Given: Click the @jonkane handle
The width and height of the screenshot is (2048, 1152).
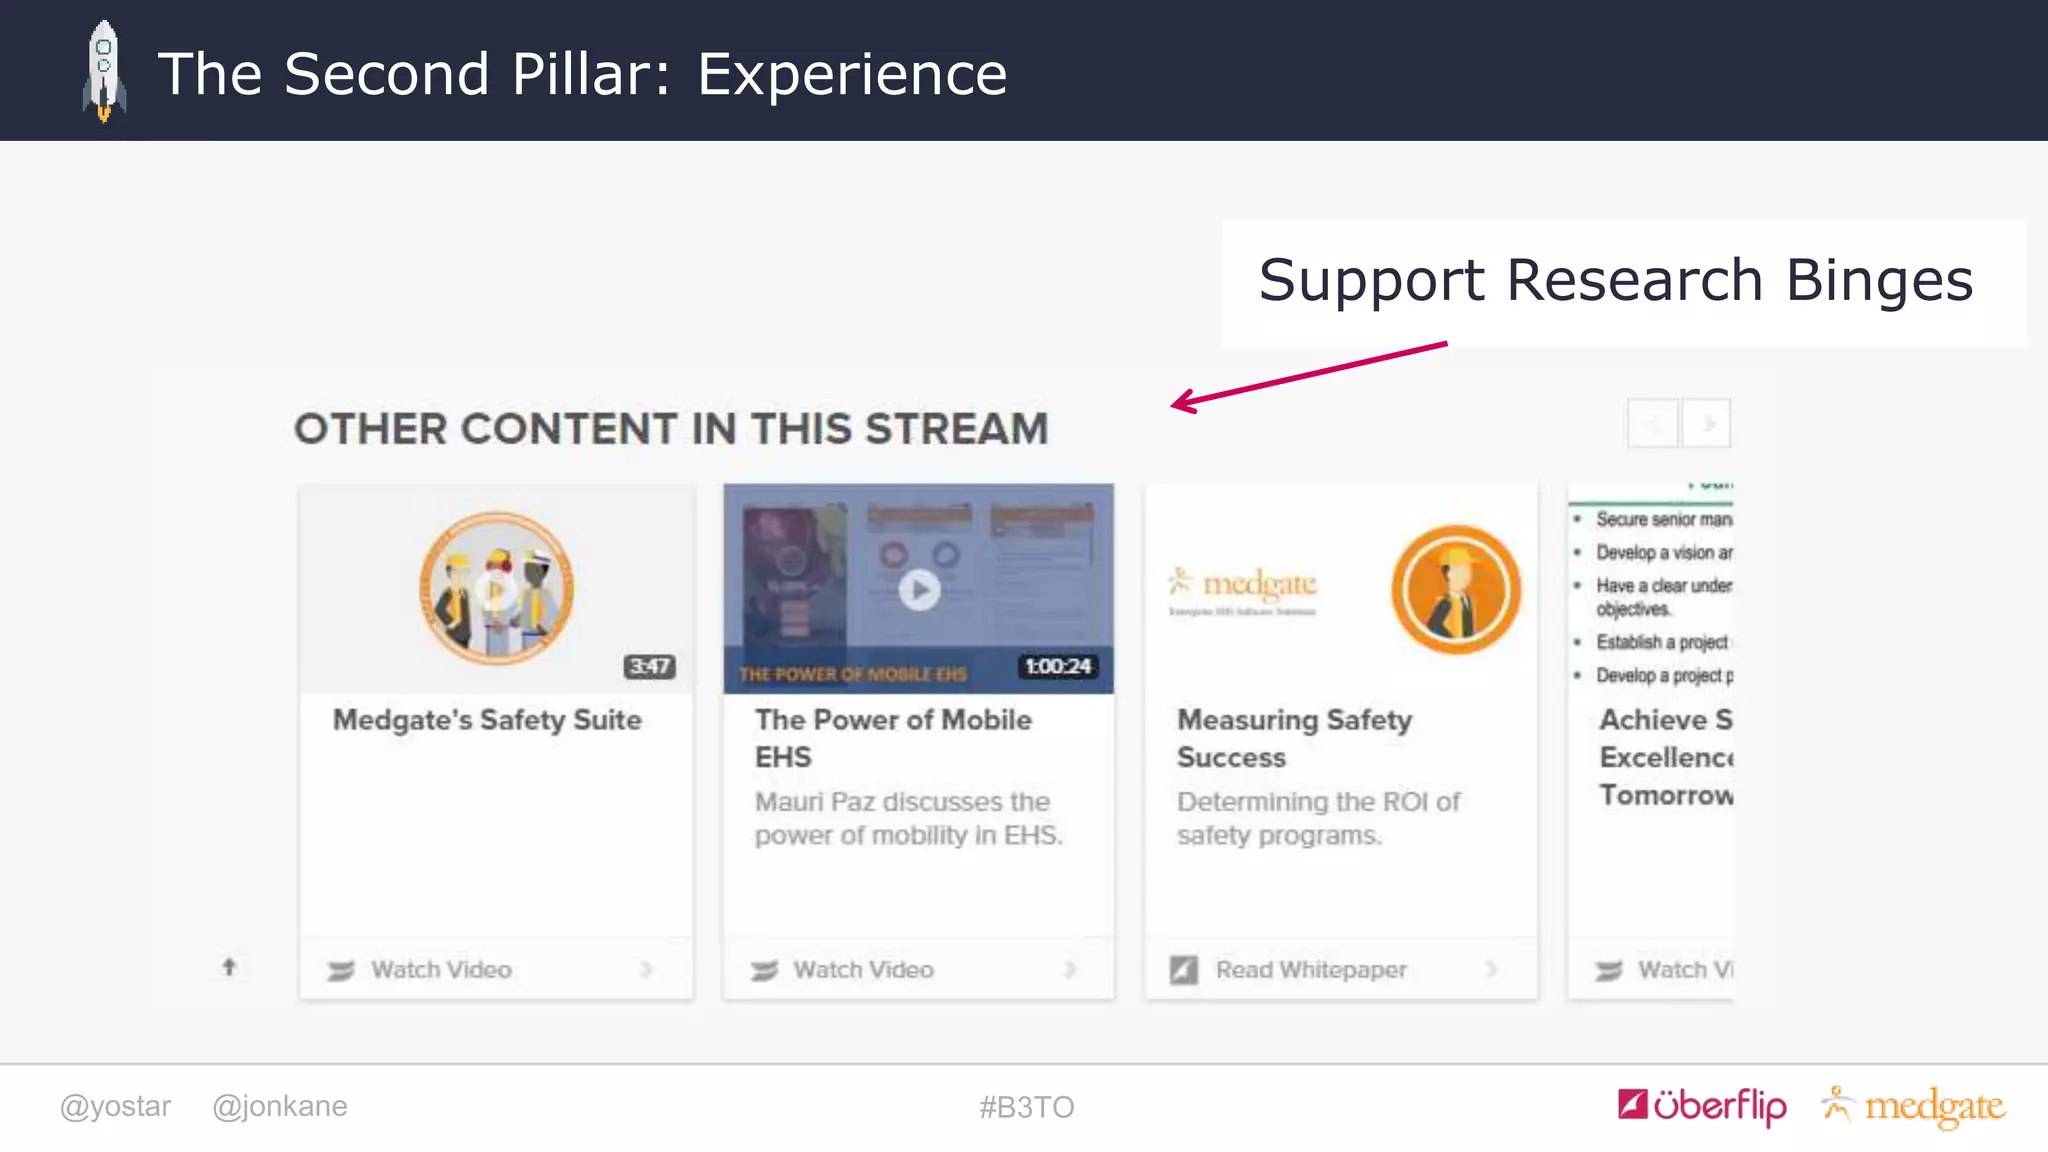Looking at the screenshot, I should pyautogui.click(x=280, y=1106).
